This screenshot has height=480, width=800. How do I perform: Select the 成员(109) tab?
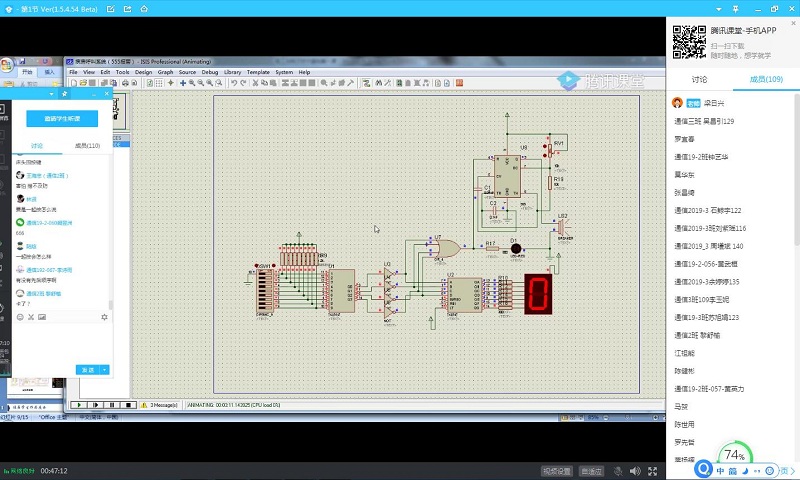766,79
